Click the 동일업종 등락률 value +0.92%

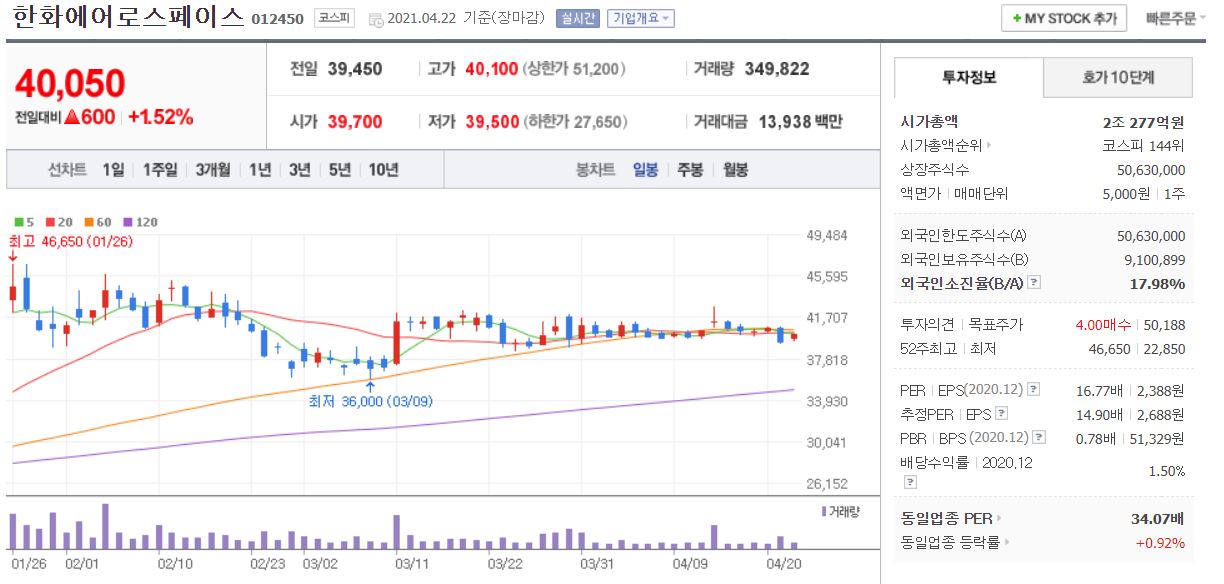pos(1160,543)
